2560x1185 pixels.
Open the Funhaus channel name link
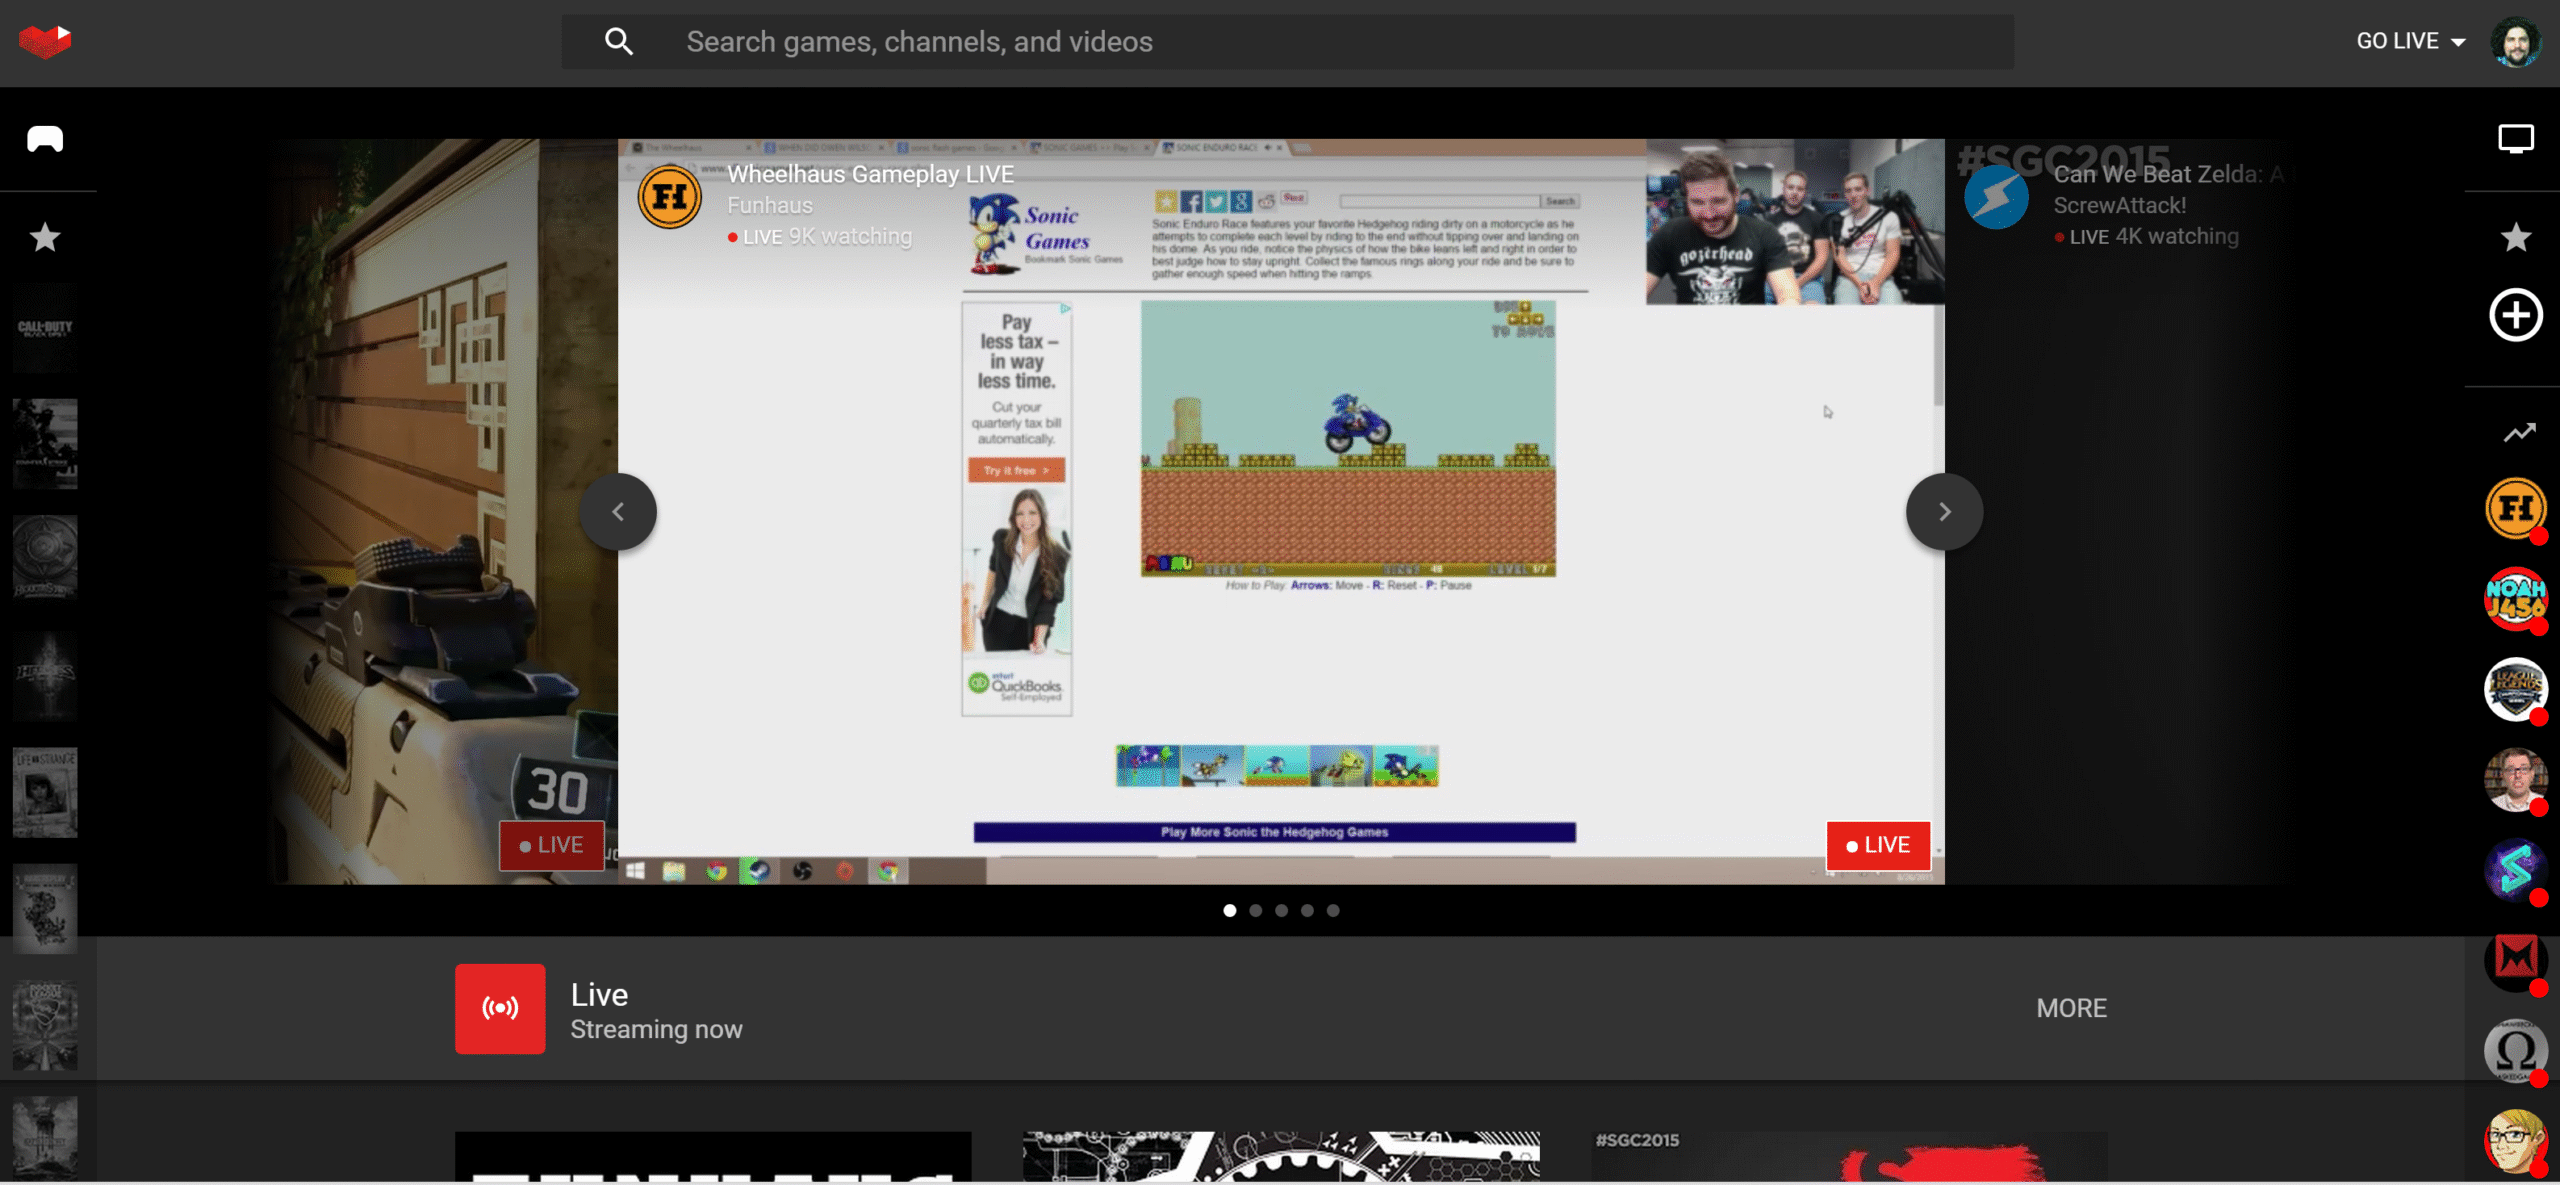click(770, 205)
